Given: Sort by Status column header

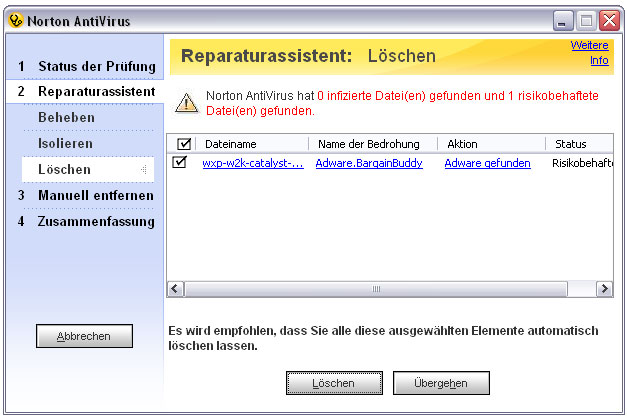Looking at the screenshot, I should 579,144.
